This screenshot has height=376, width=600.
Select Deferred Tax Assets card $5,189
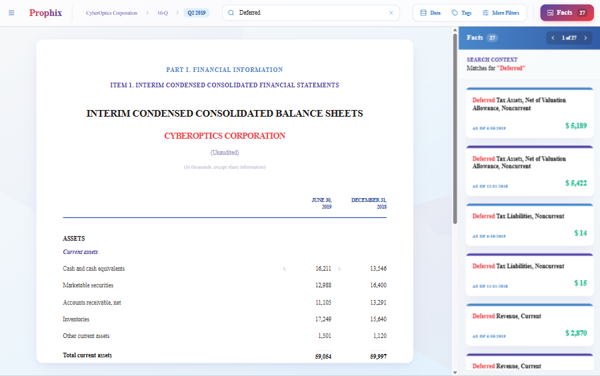tap(530, 113)
